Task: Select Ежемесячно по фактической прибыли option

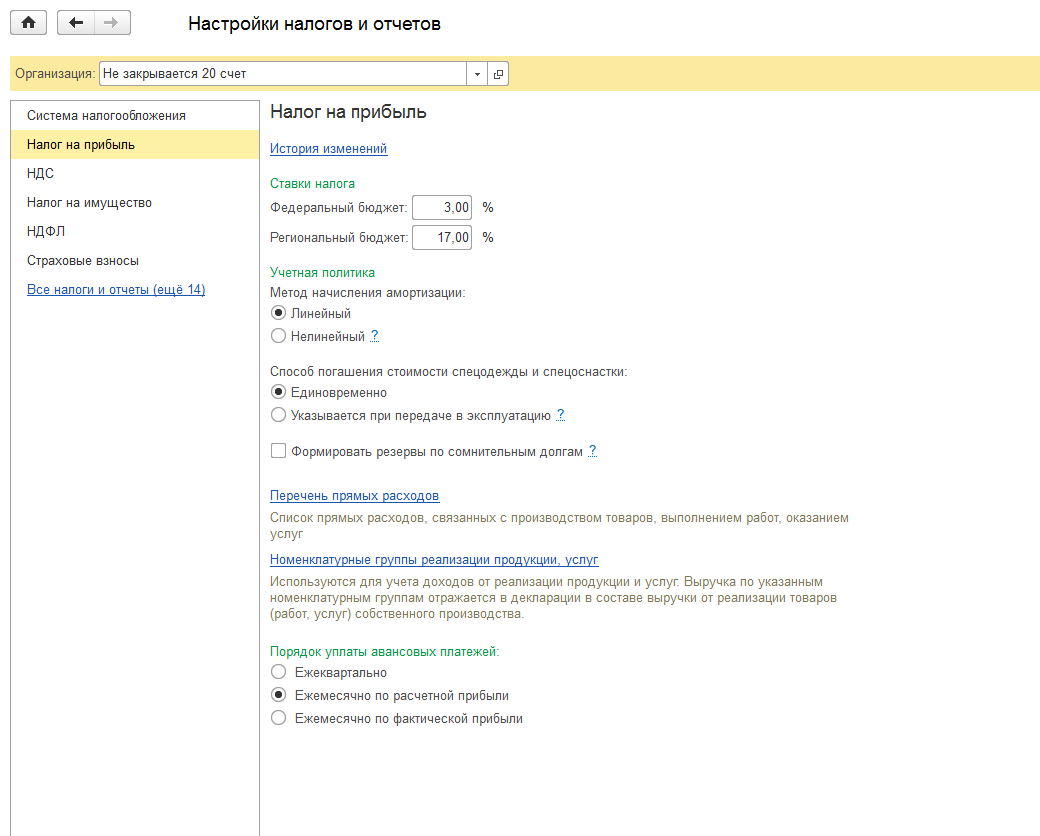Action: click(x=279, y=718)
